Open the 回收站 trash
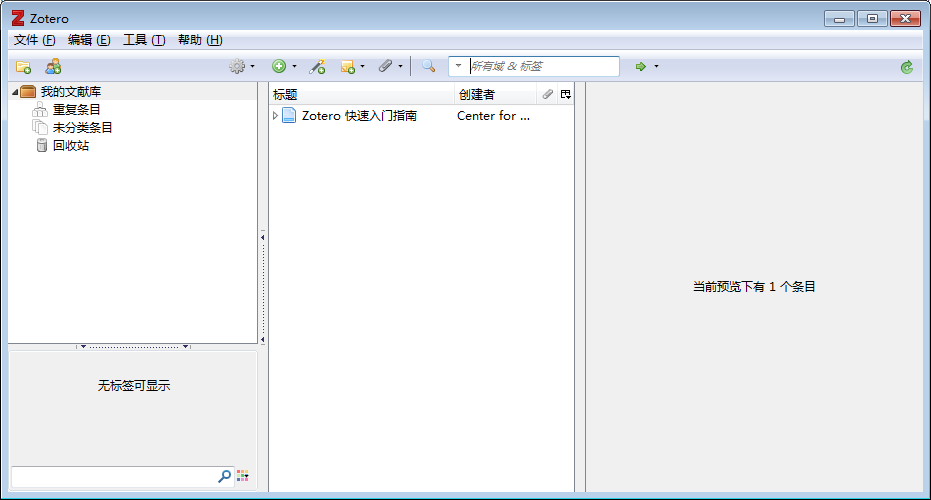This screenshot has width=931, height=500. point(71,145)
